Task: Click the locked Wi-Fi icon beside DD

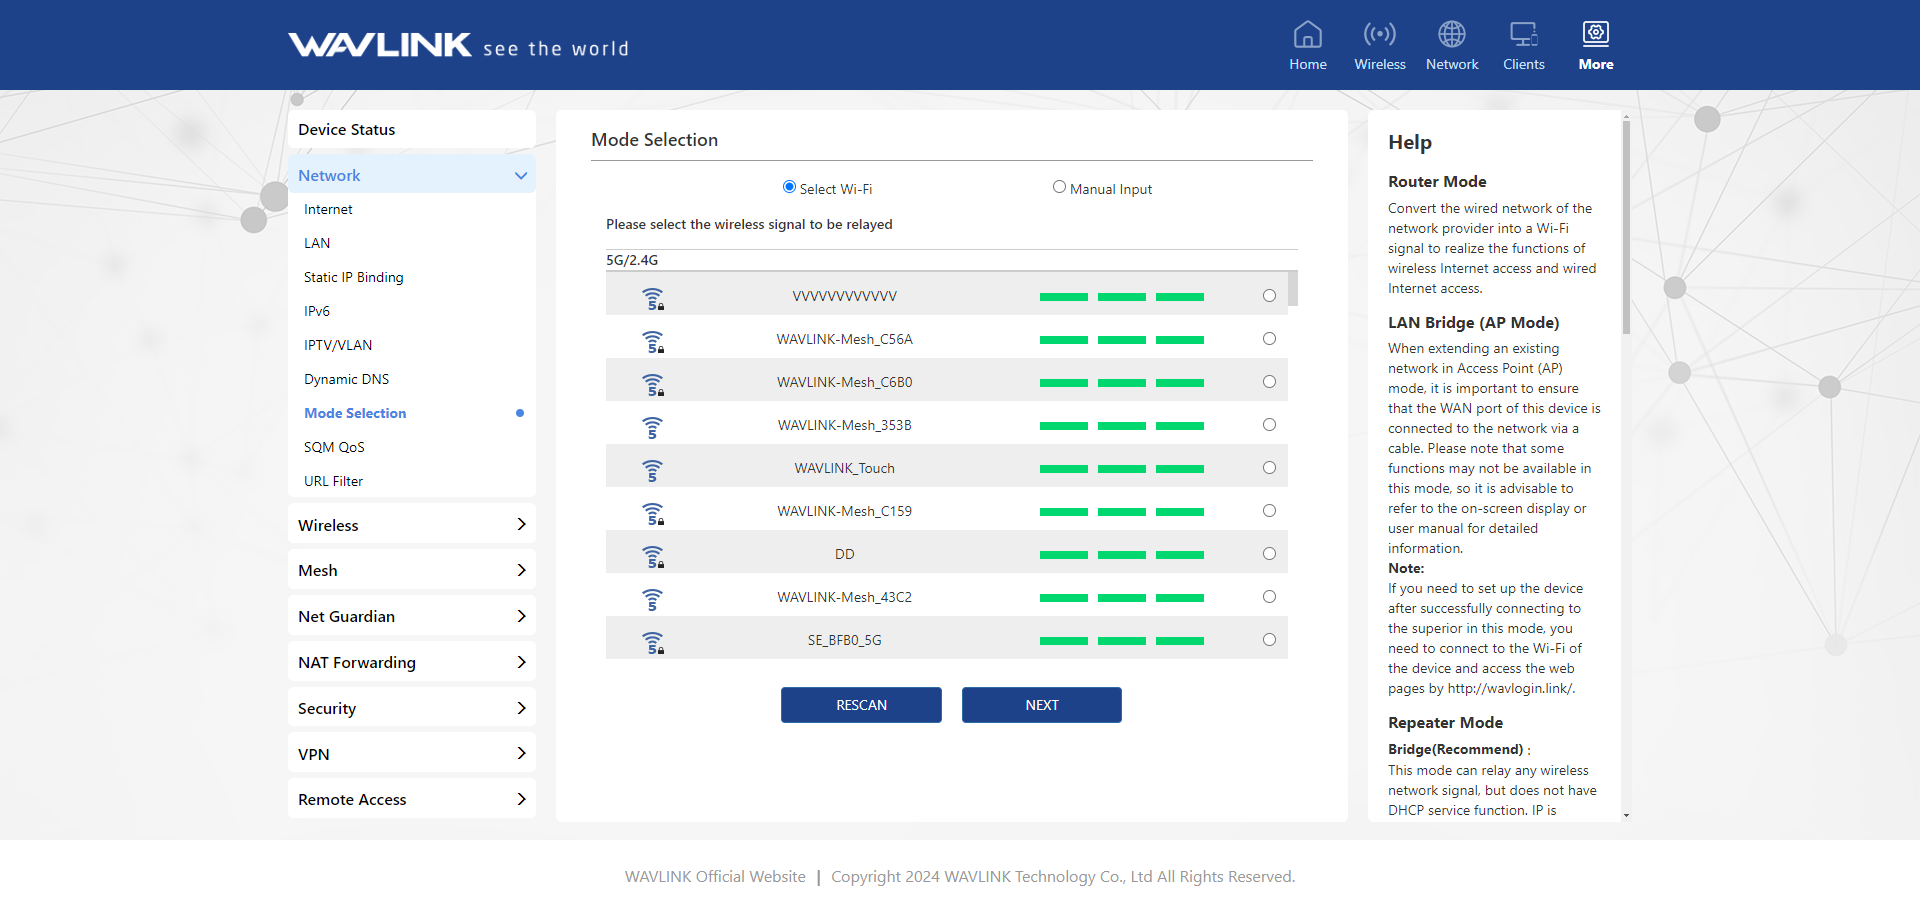Action: 653,556
